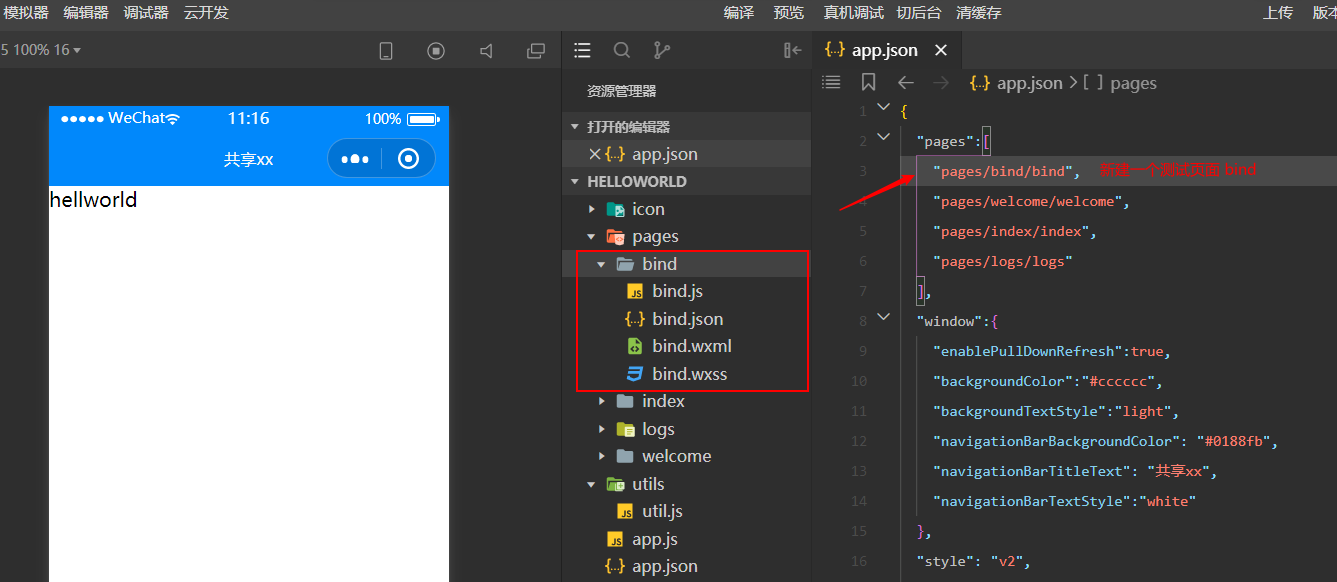Click "pages/welcome/welcome" code line

pos(1031,202)
